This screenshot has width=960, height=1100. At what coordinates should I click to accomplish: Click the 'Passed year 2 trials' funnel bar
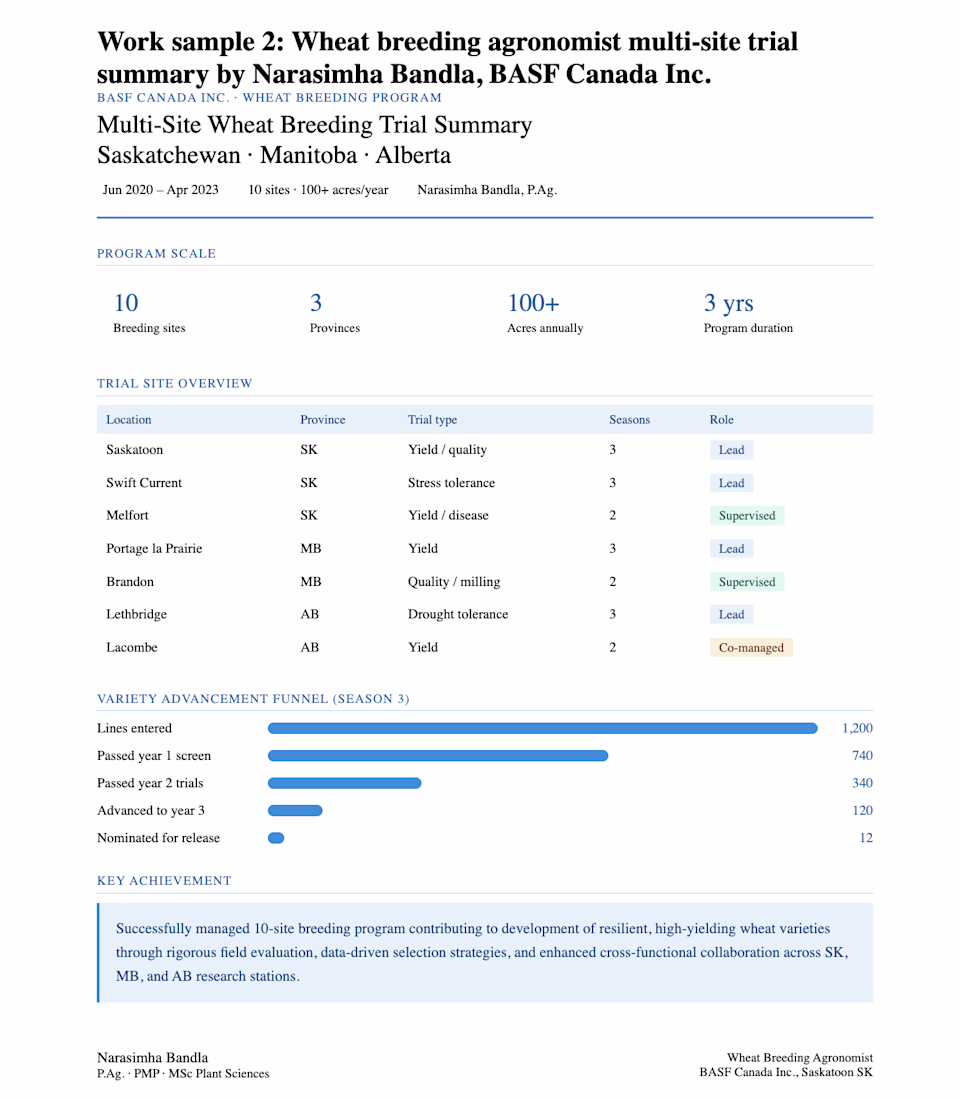[345, 783]
